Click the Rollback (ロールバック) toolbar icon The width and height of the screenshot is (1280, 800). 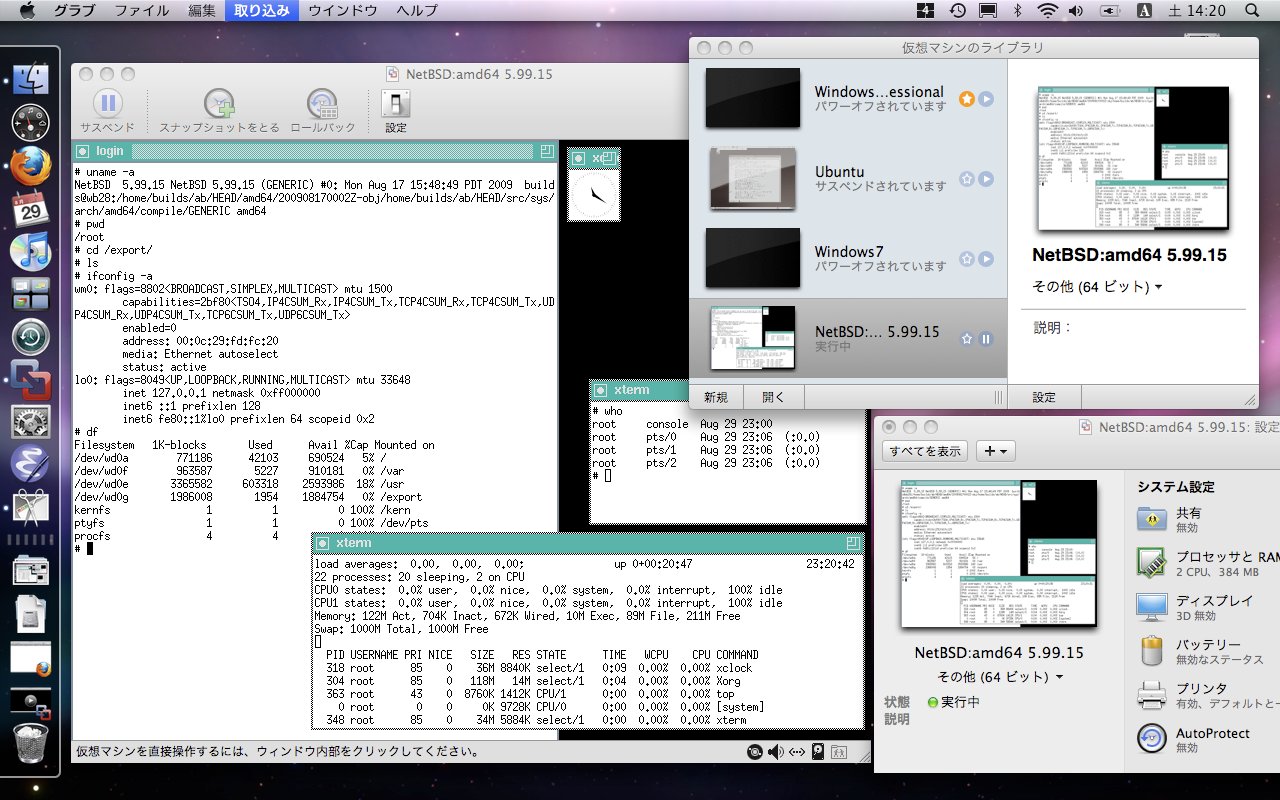[x=322, y=111]
